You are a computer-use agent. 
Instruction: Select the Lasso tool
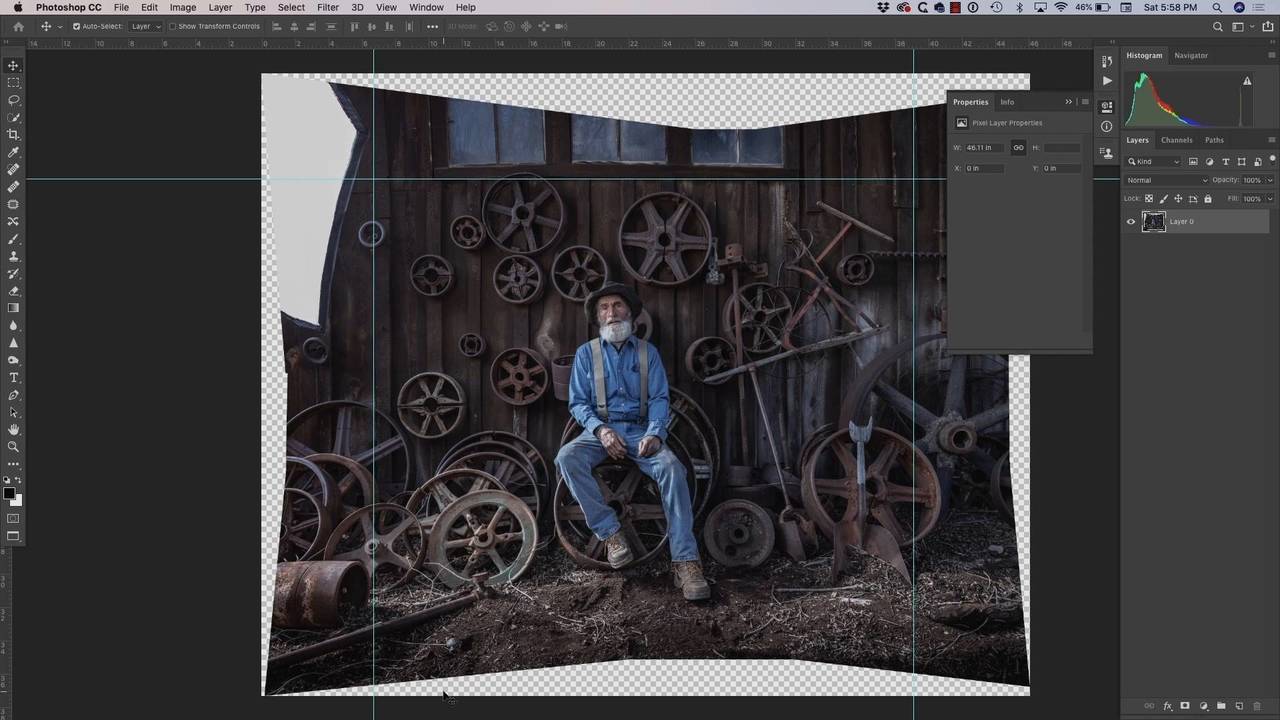tap(14, 100)
